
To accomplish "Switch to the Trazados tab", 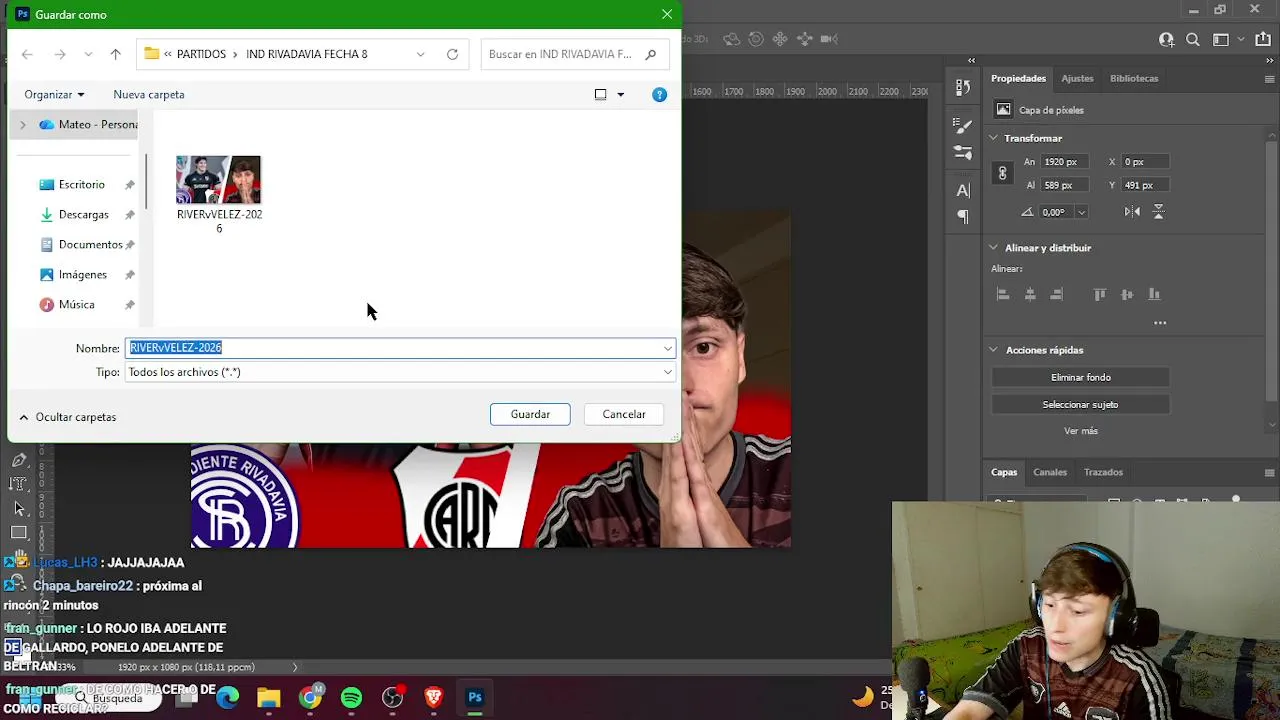I will coord(1103,472).
